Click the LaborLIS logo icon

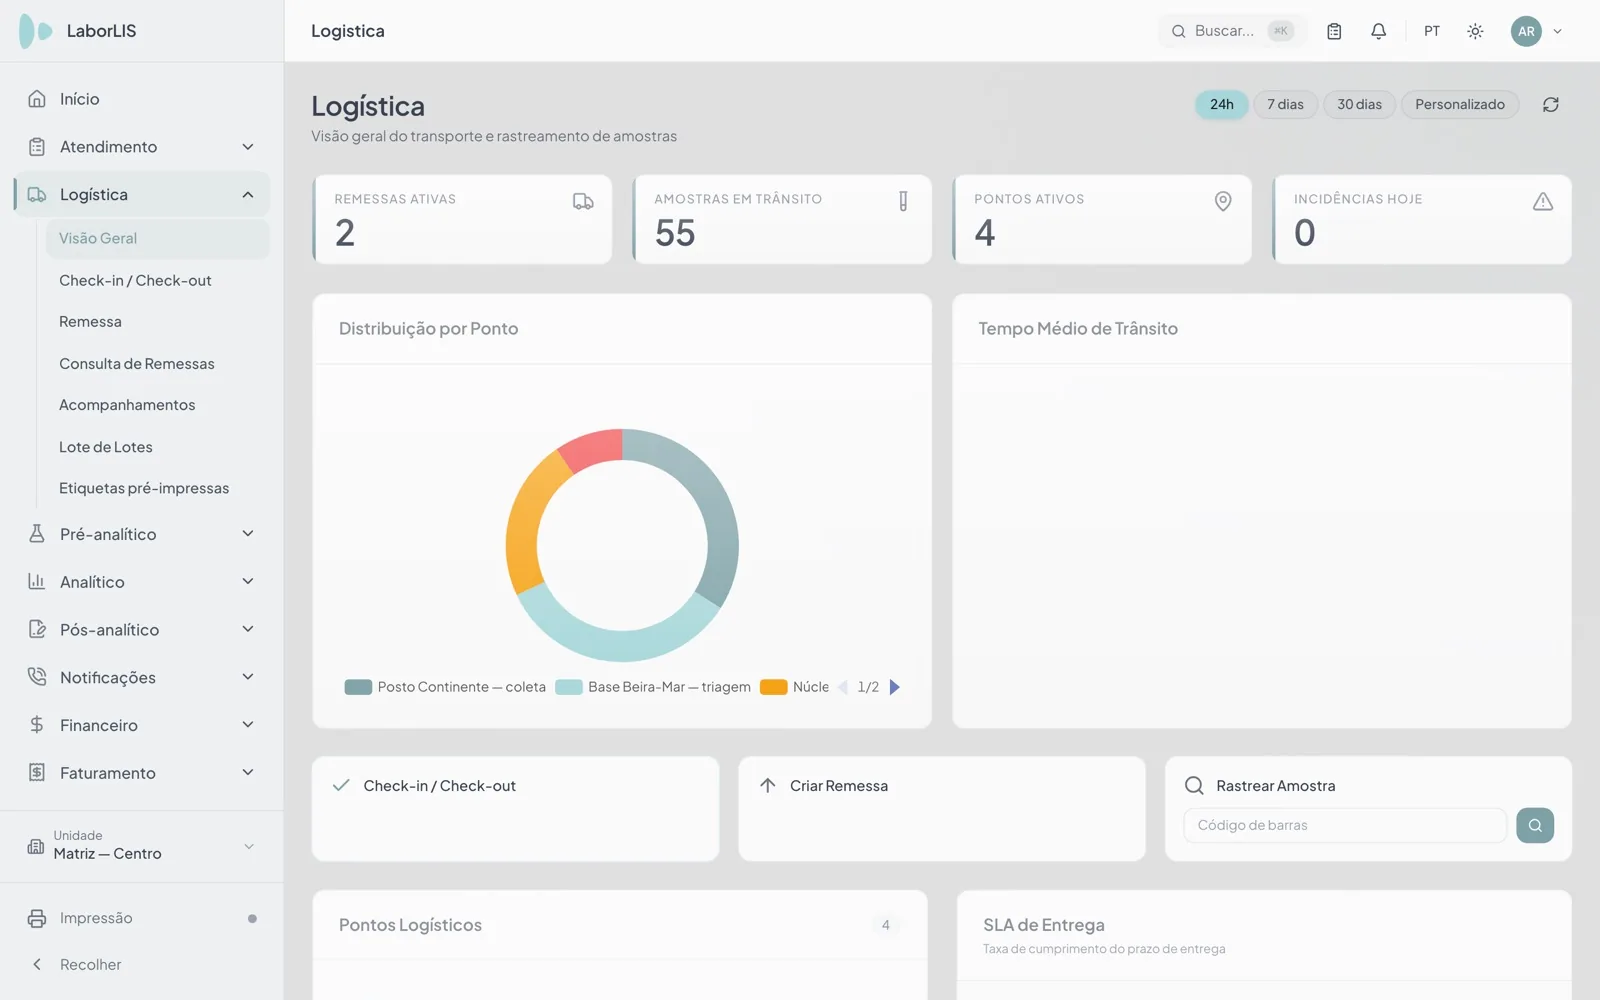pos(36,31)
